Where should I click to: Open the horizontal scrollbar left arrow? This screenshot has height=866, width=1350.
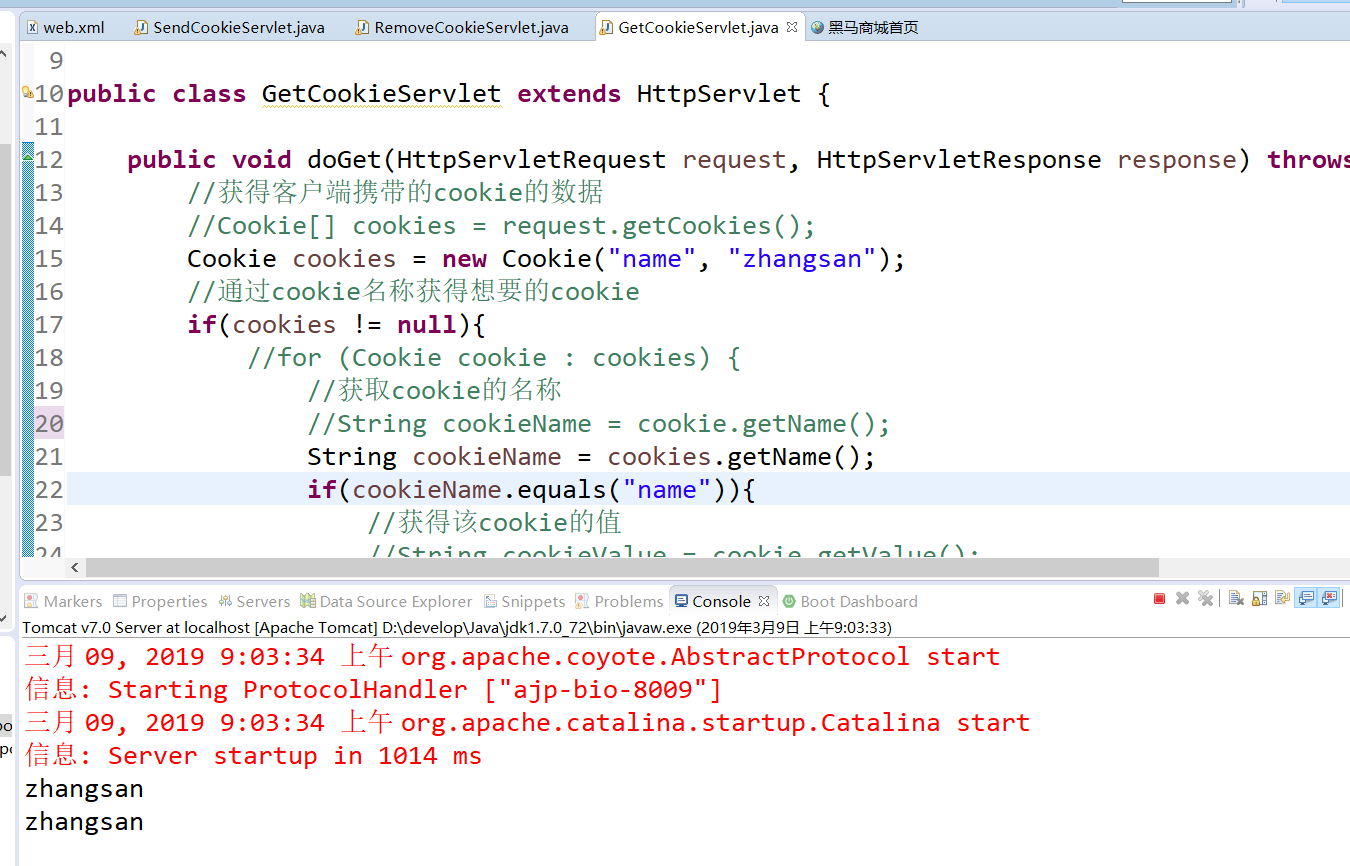(x=75, y=567)
